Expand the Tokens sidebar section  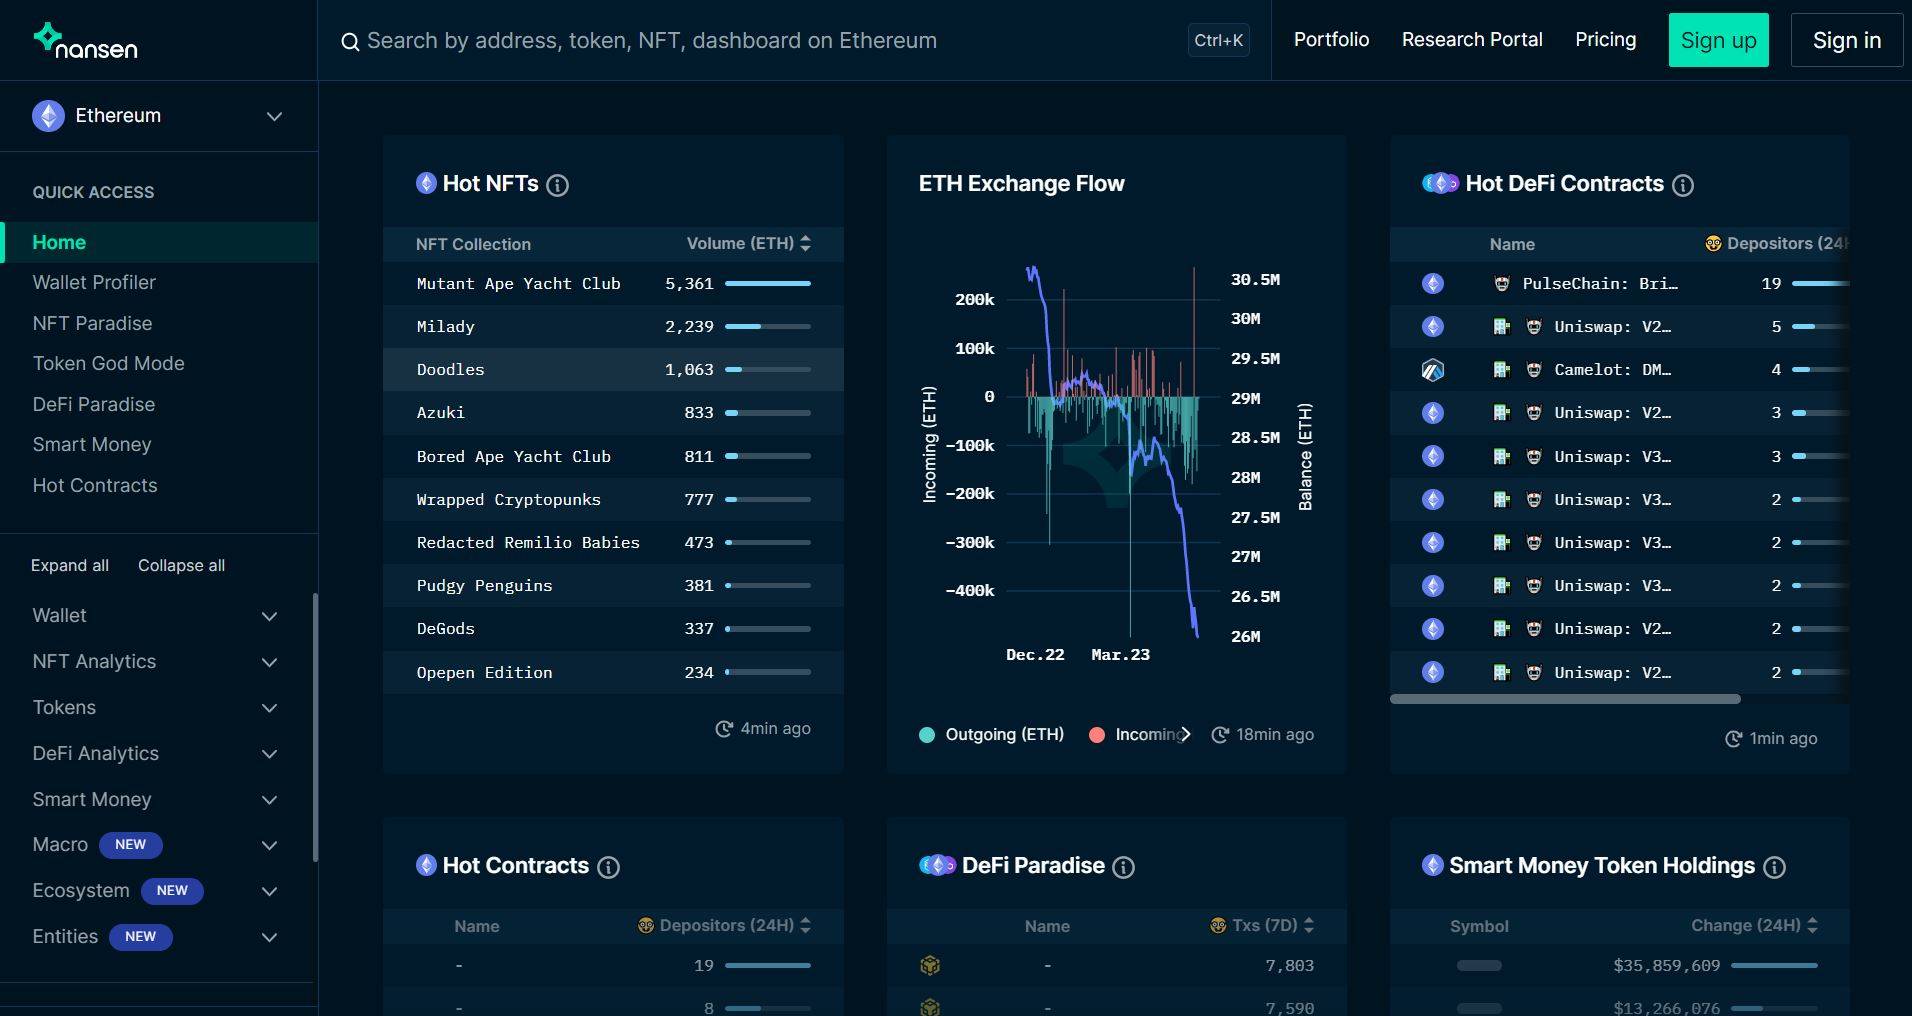click(x=155, y=708)
